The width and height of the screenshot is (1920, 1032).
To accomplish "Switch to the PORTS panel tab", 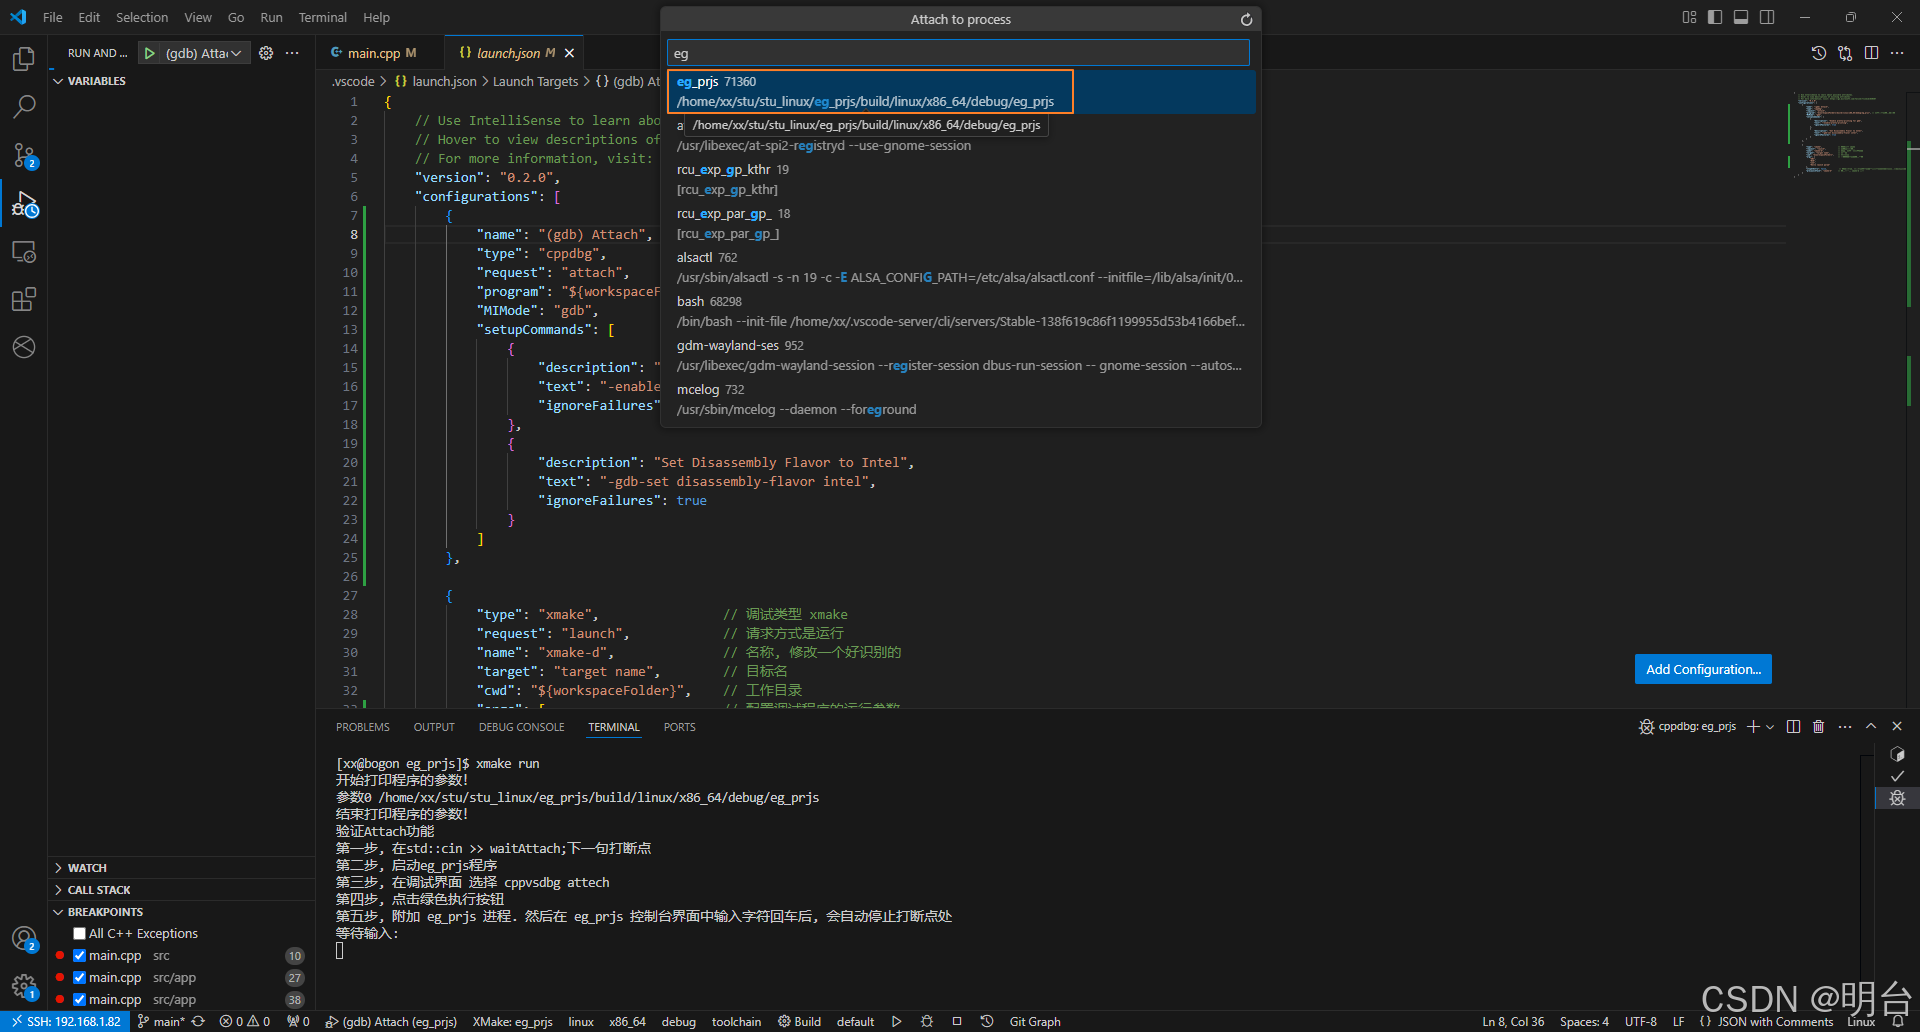I will coord(679,727).
